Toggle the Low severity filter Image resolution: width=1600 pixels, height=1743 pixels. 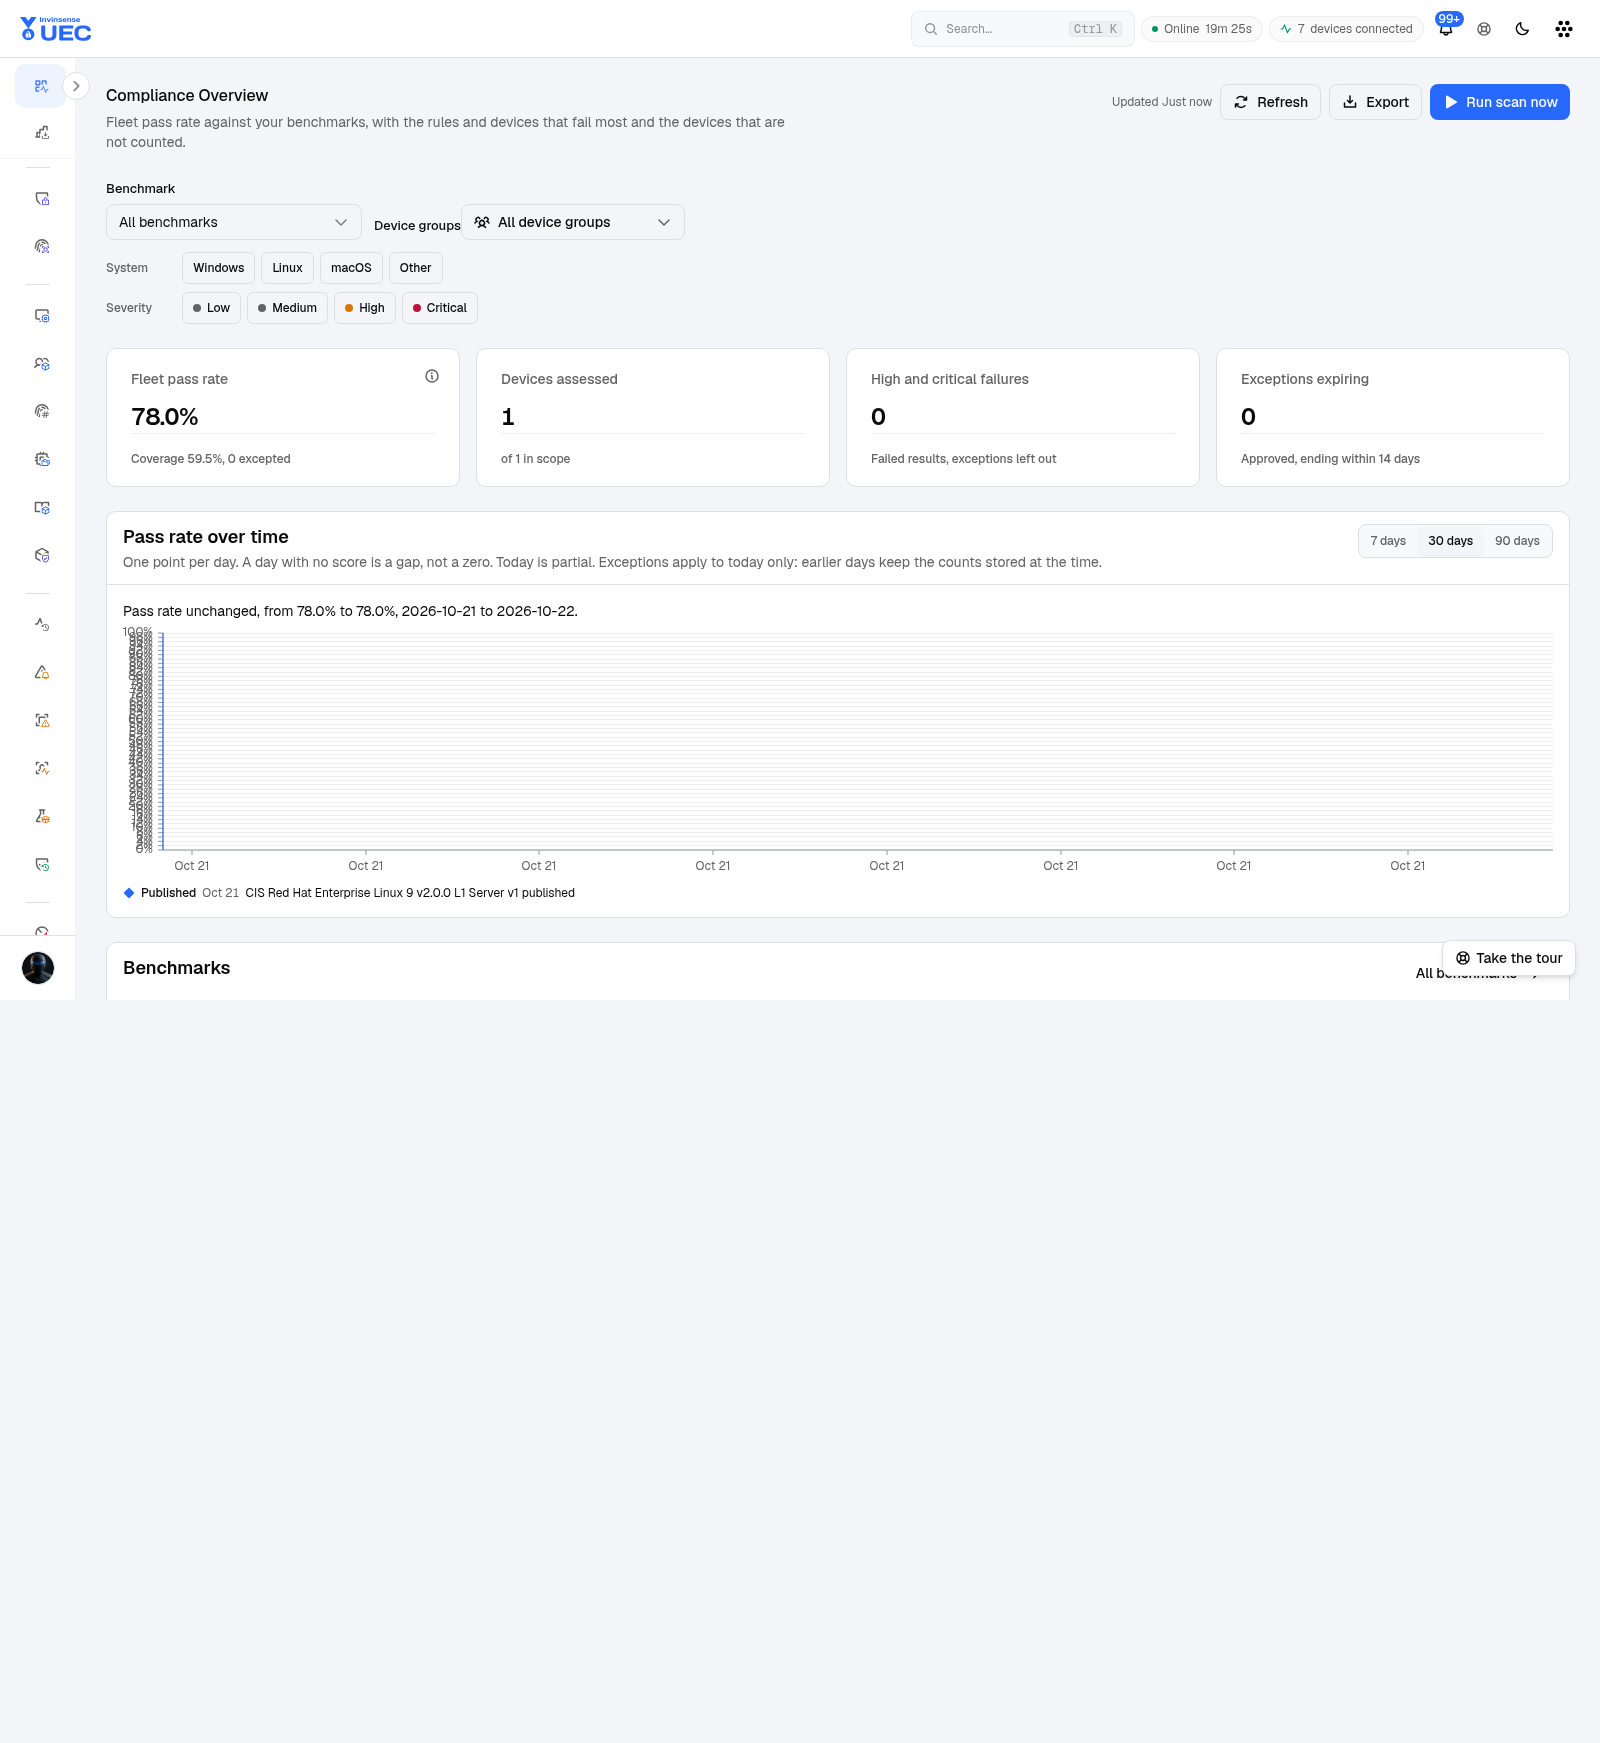click(211, 308)
